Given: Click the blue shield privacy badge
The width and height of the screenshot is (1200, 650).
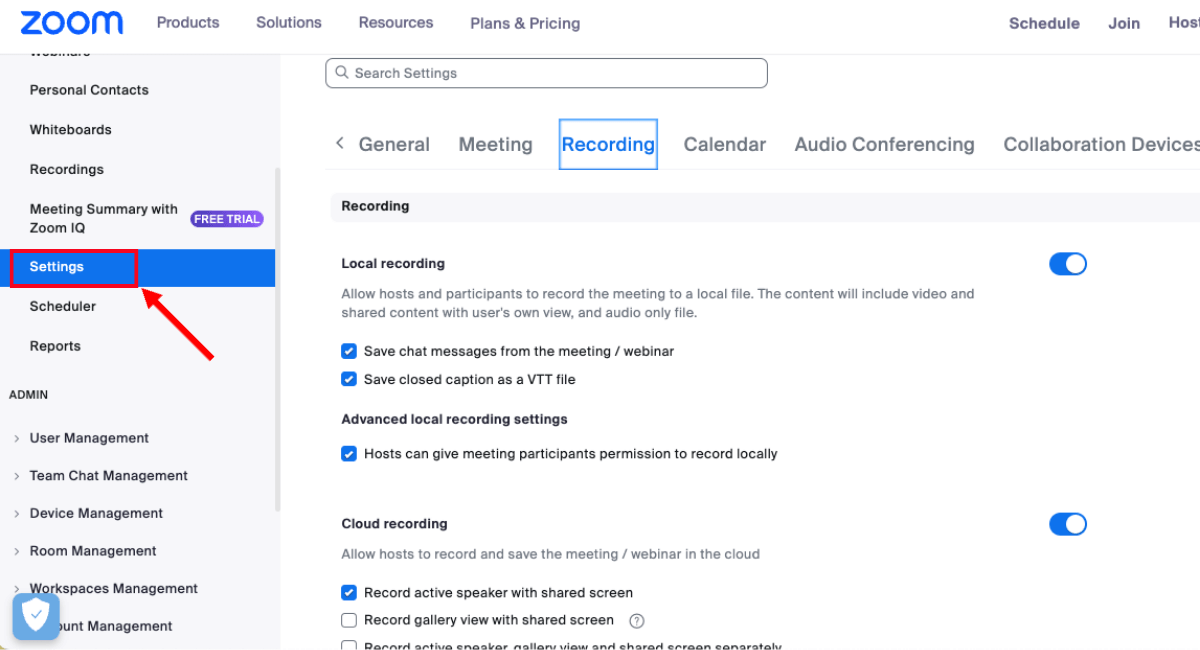Looking at the screenshot, I should tap(36, 616).
